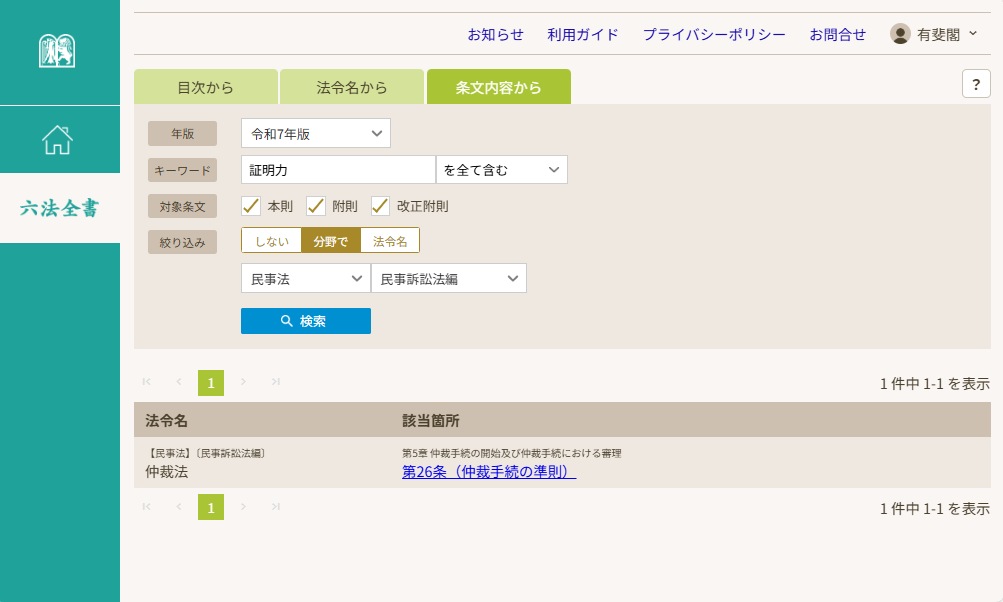This screenshot has height=602, width=1003.
Task: Select the 条文内容から tab
Action: click(498, 87)
